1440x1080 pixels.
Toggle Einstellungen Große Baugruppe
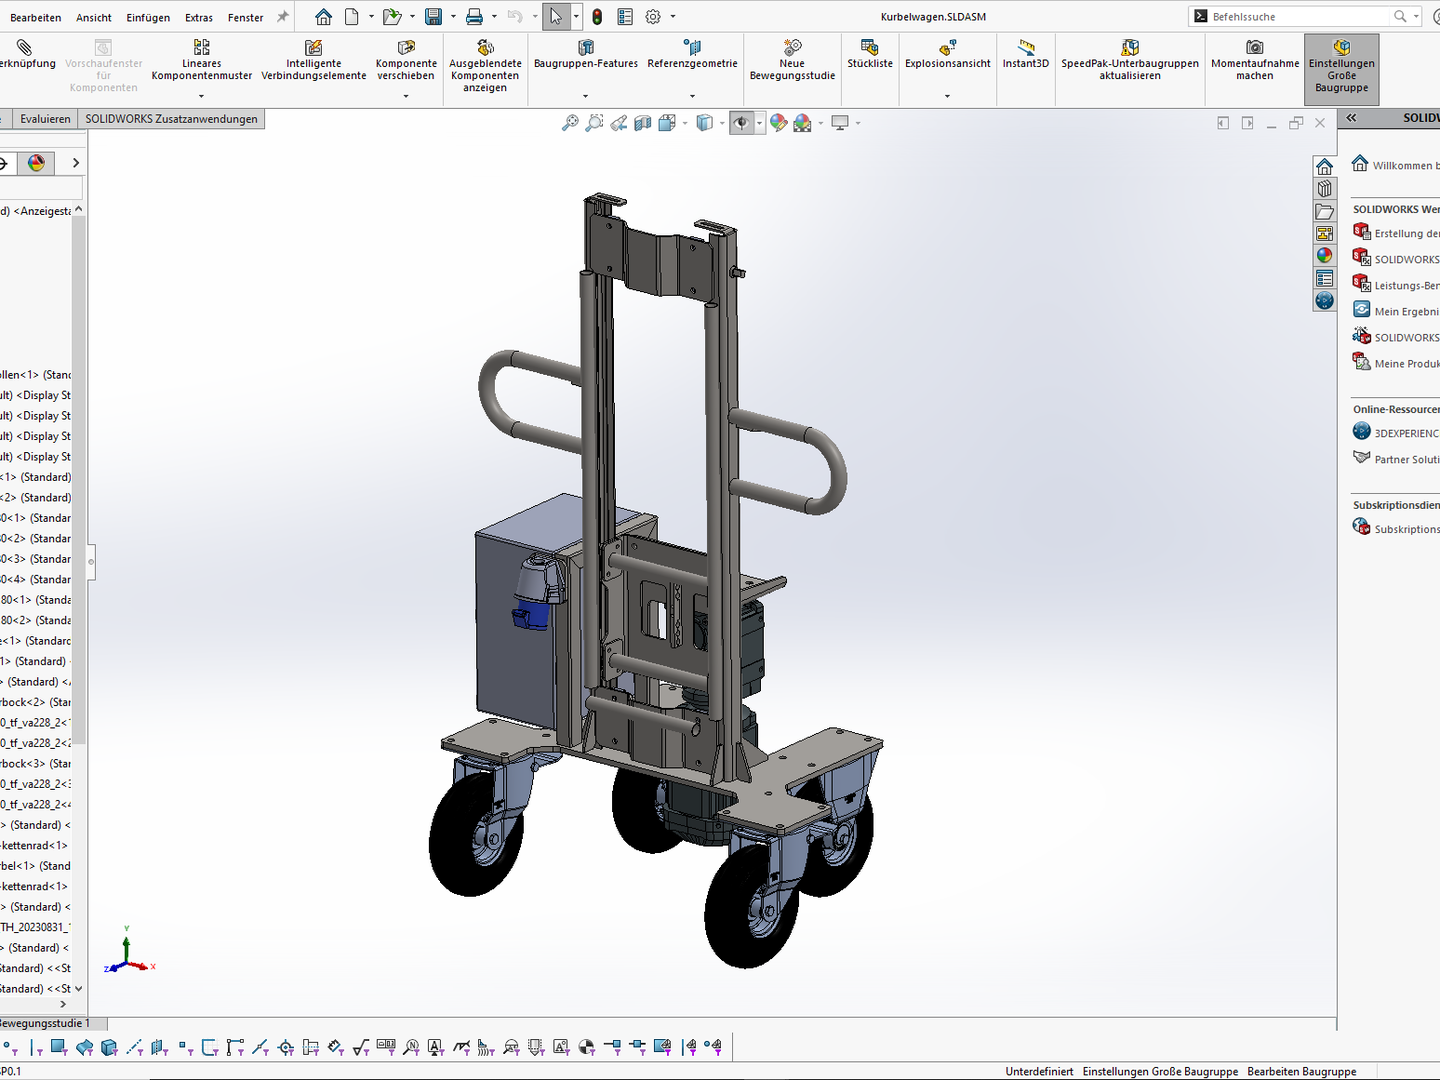coord(1342,68)
